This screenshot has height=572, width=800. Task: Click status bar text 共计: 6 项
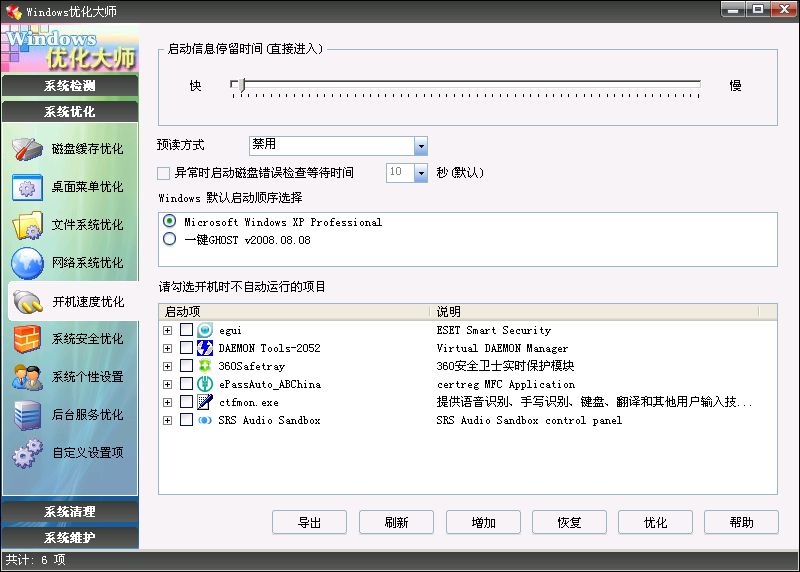(35, 560)
